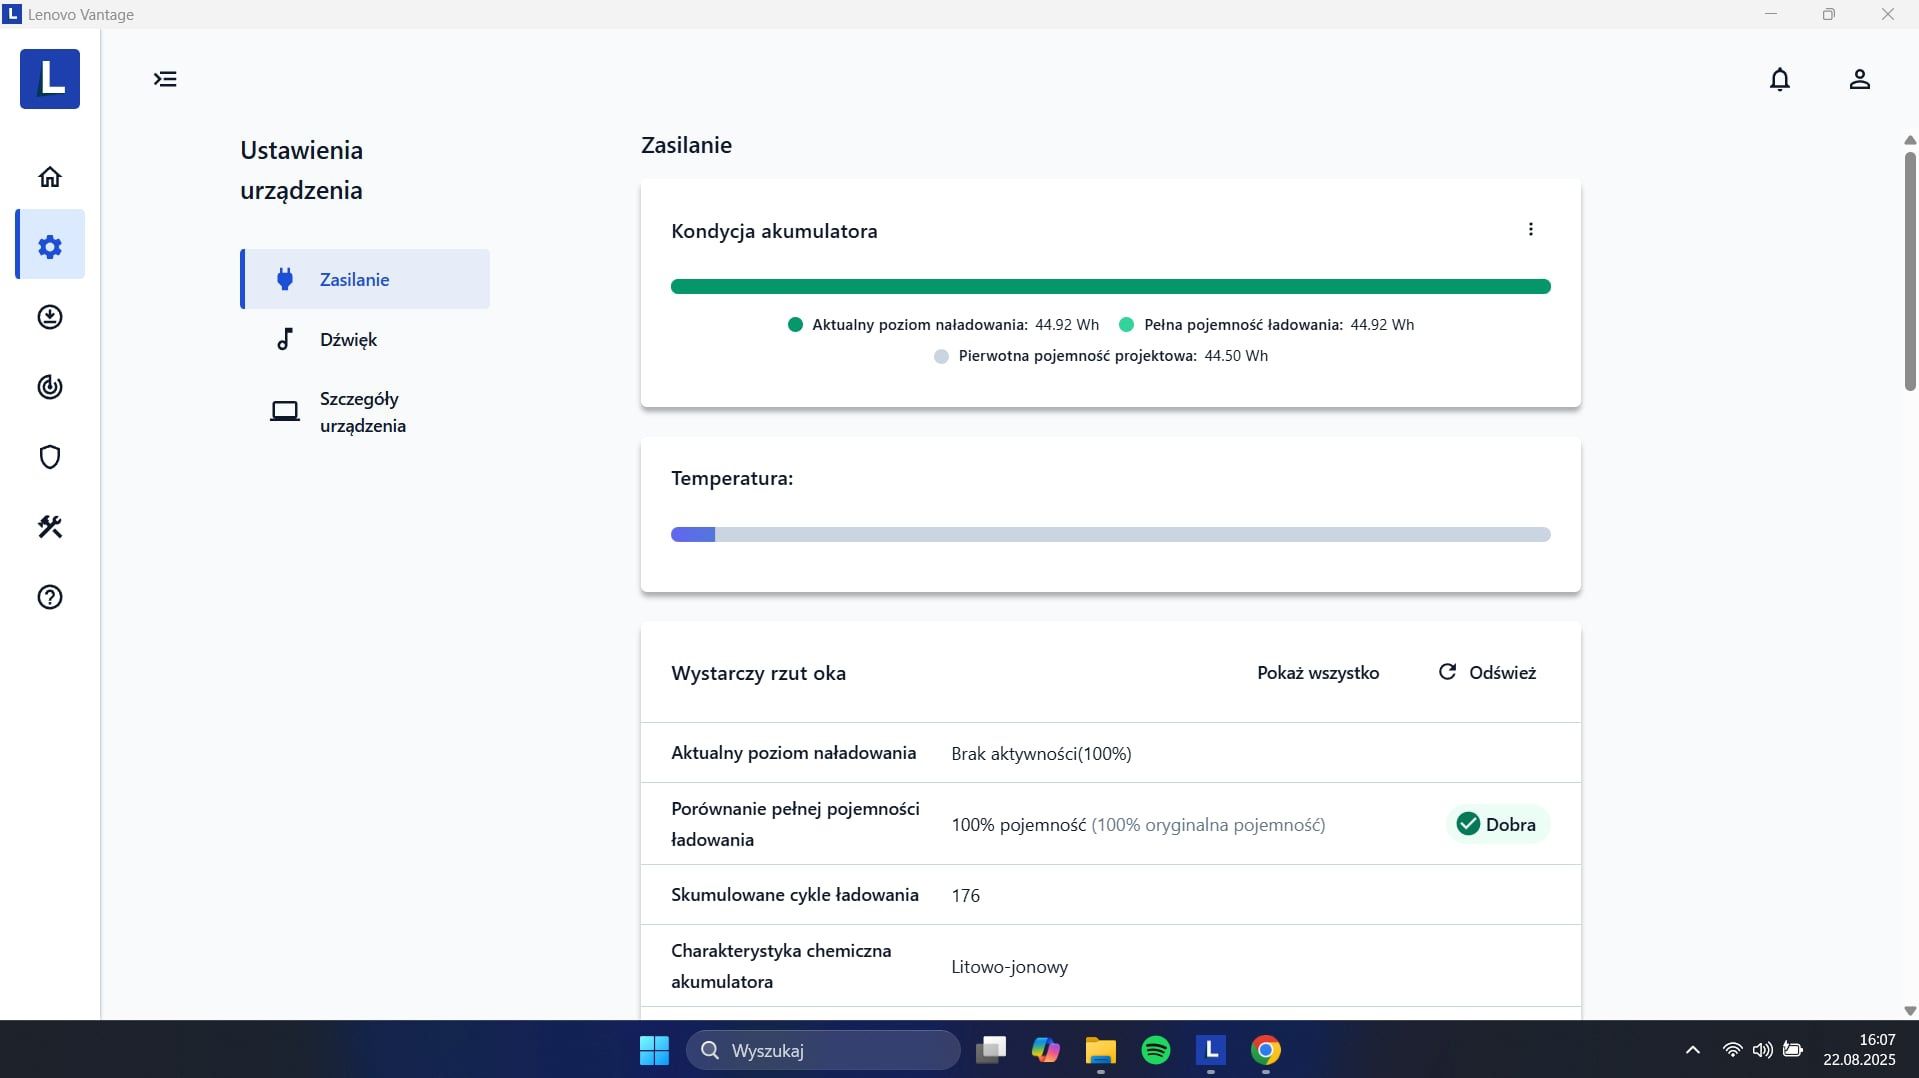Open Device settings gear icon in sidebar
Screen dimensions: 1919x1078
(x=50, y=246)
